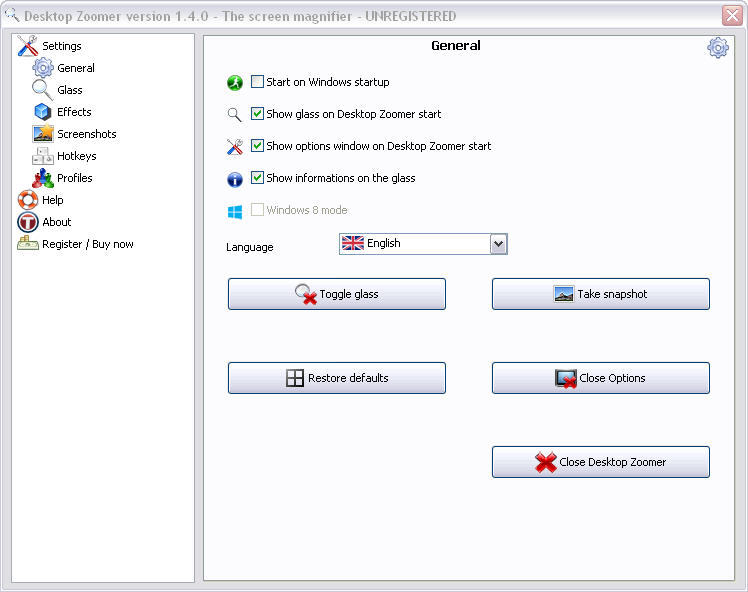Open the Help page
Viewport: 748px width, 592px height.
tap(52, 200)
